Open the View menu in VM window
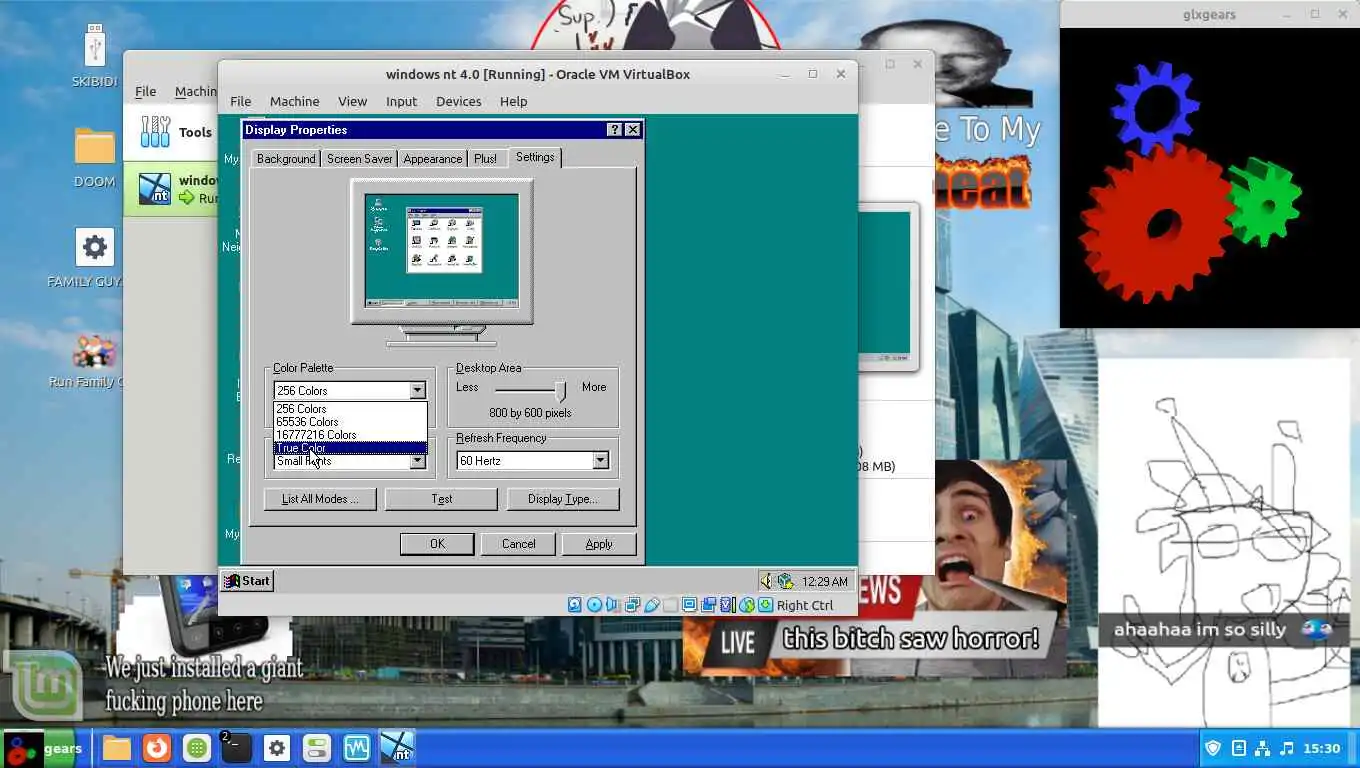 click(352, 101)
